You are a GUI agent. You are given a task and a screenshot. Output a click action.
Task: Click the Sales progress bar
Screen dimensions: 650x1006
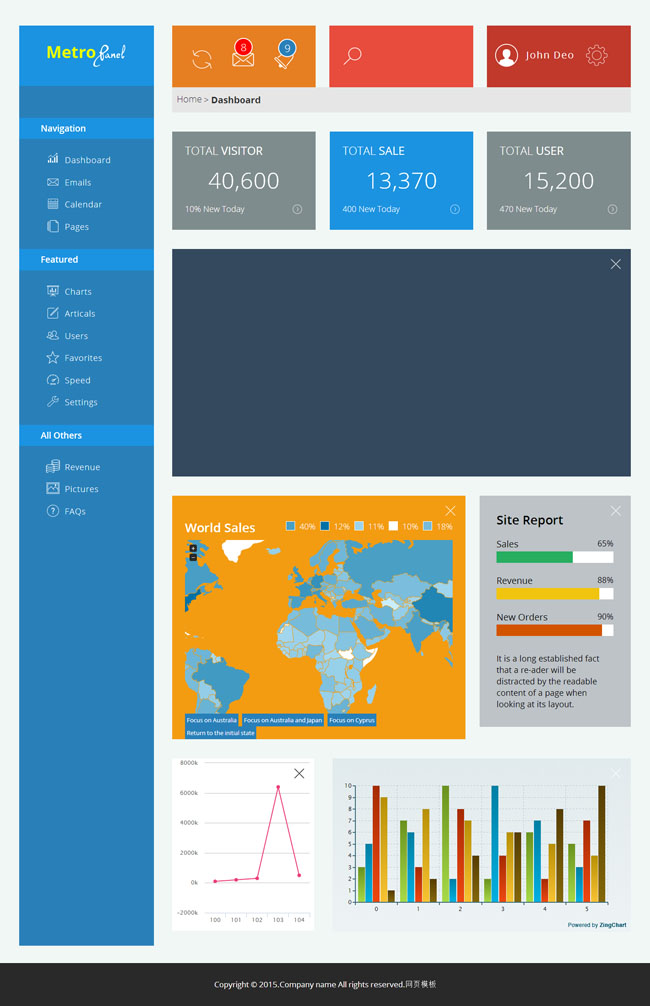(554, 557)
